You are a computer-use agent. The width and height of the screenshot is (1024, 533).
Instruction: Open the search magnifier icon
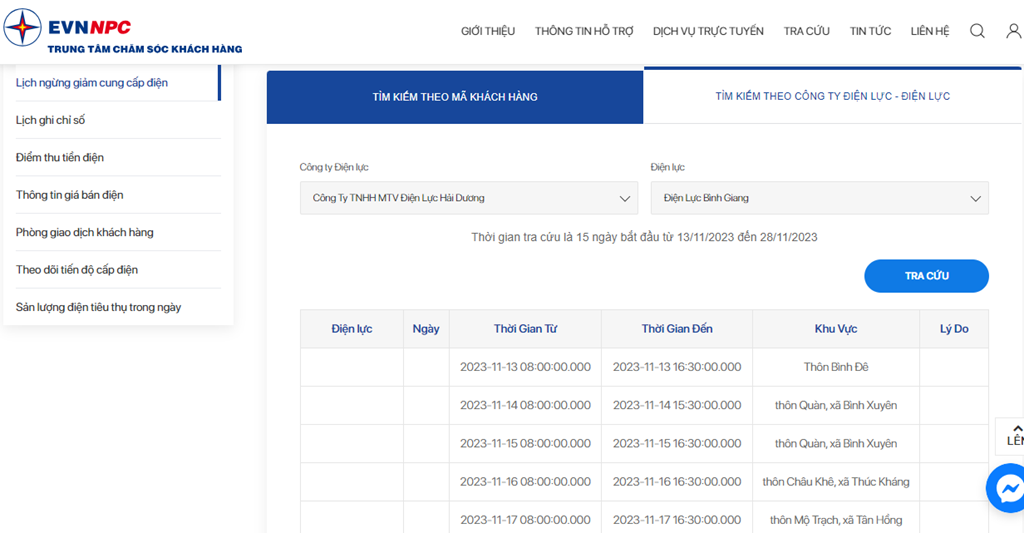(x=977, y=31)
